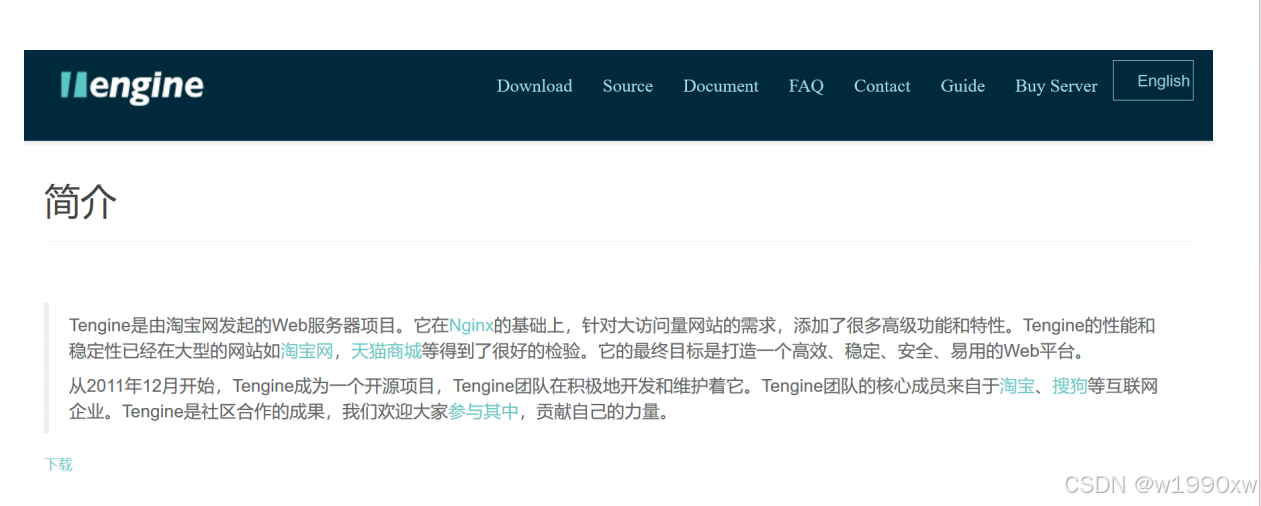Go to the Document section
This screenshot has height=506, width=1261.
pos(720,86)
